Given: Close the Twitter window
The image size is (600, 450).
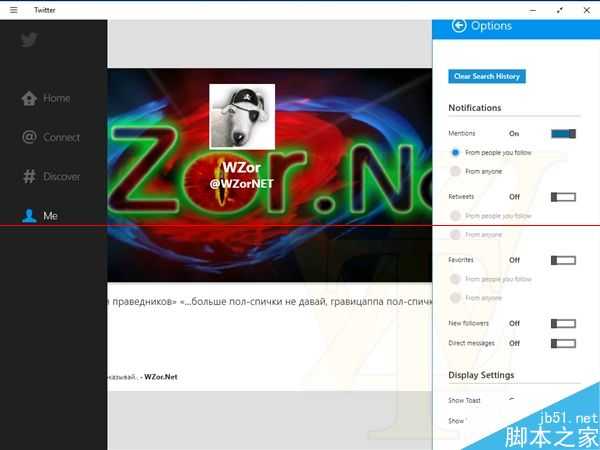Looking at the screenshot, I should coord(587,10).
